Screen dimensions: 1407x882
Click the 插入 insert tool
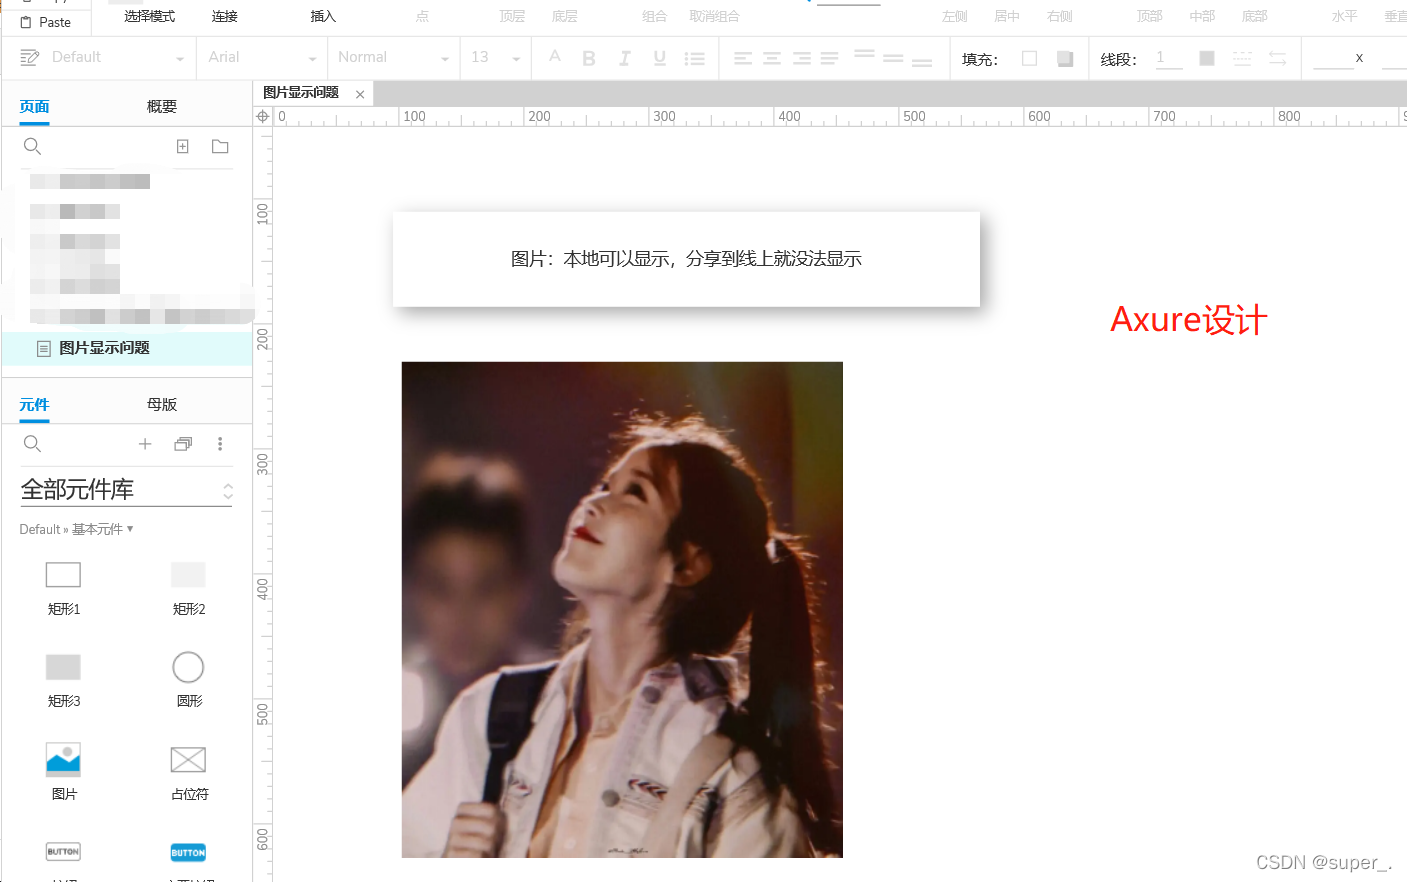323,16
